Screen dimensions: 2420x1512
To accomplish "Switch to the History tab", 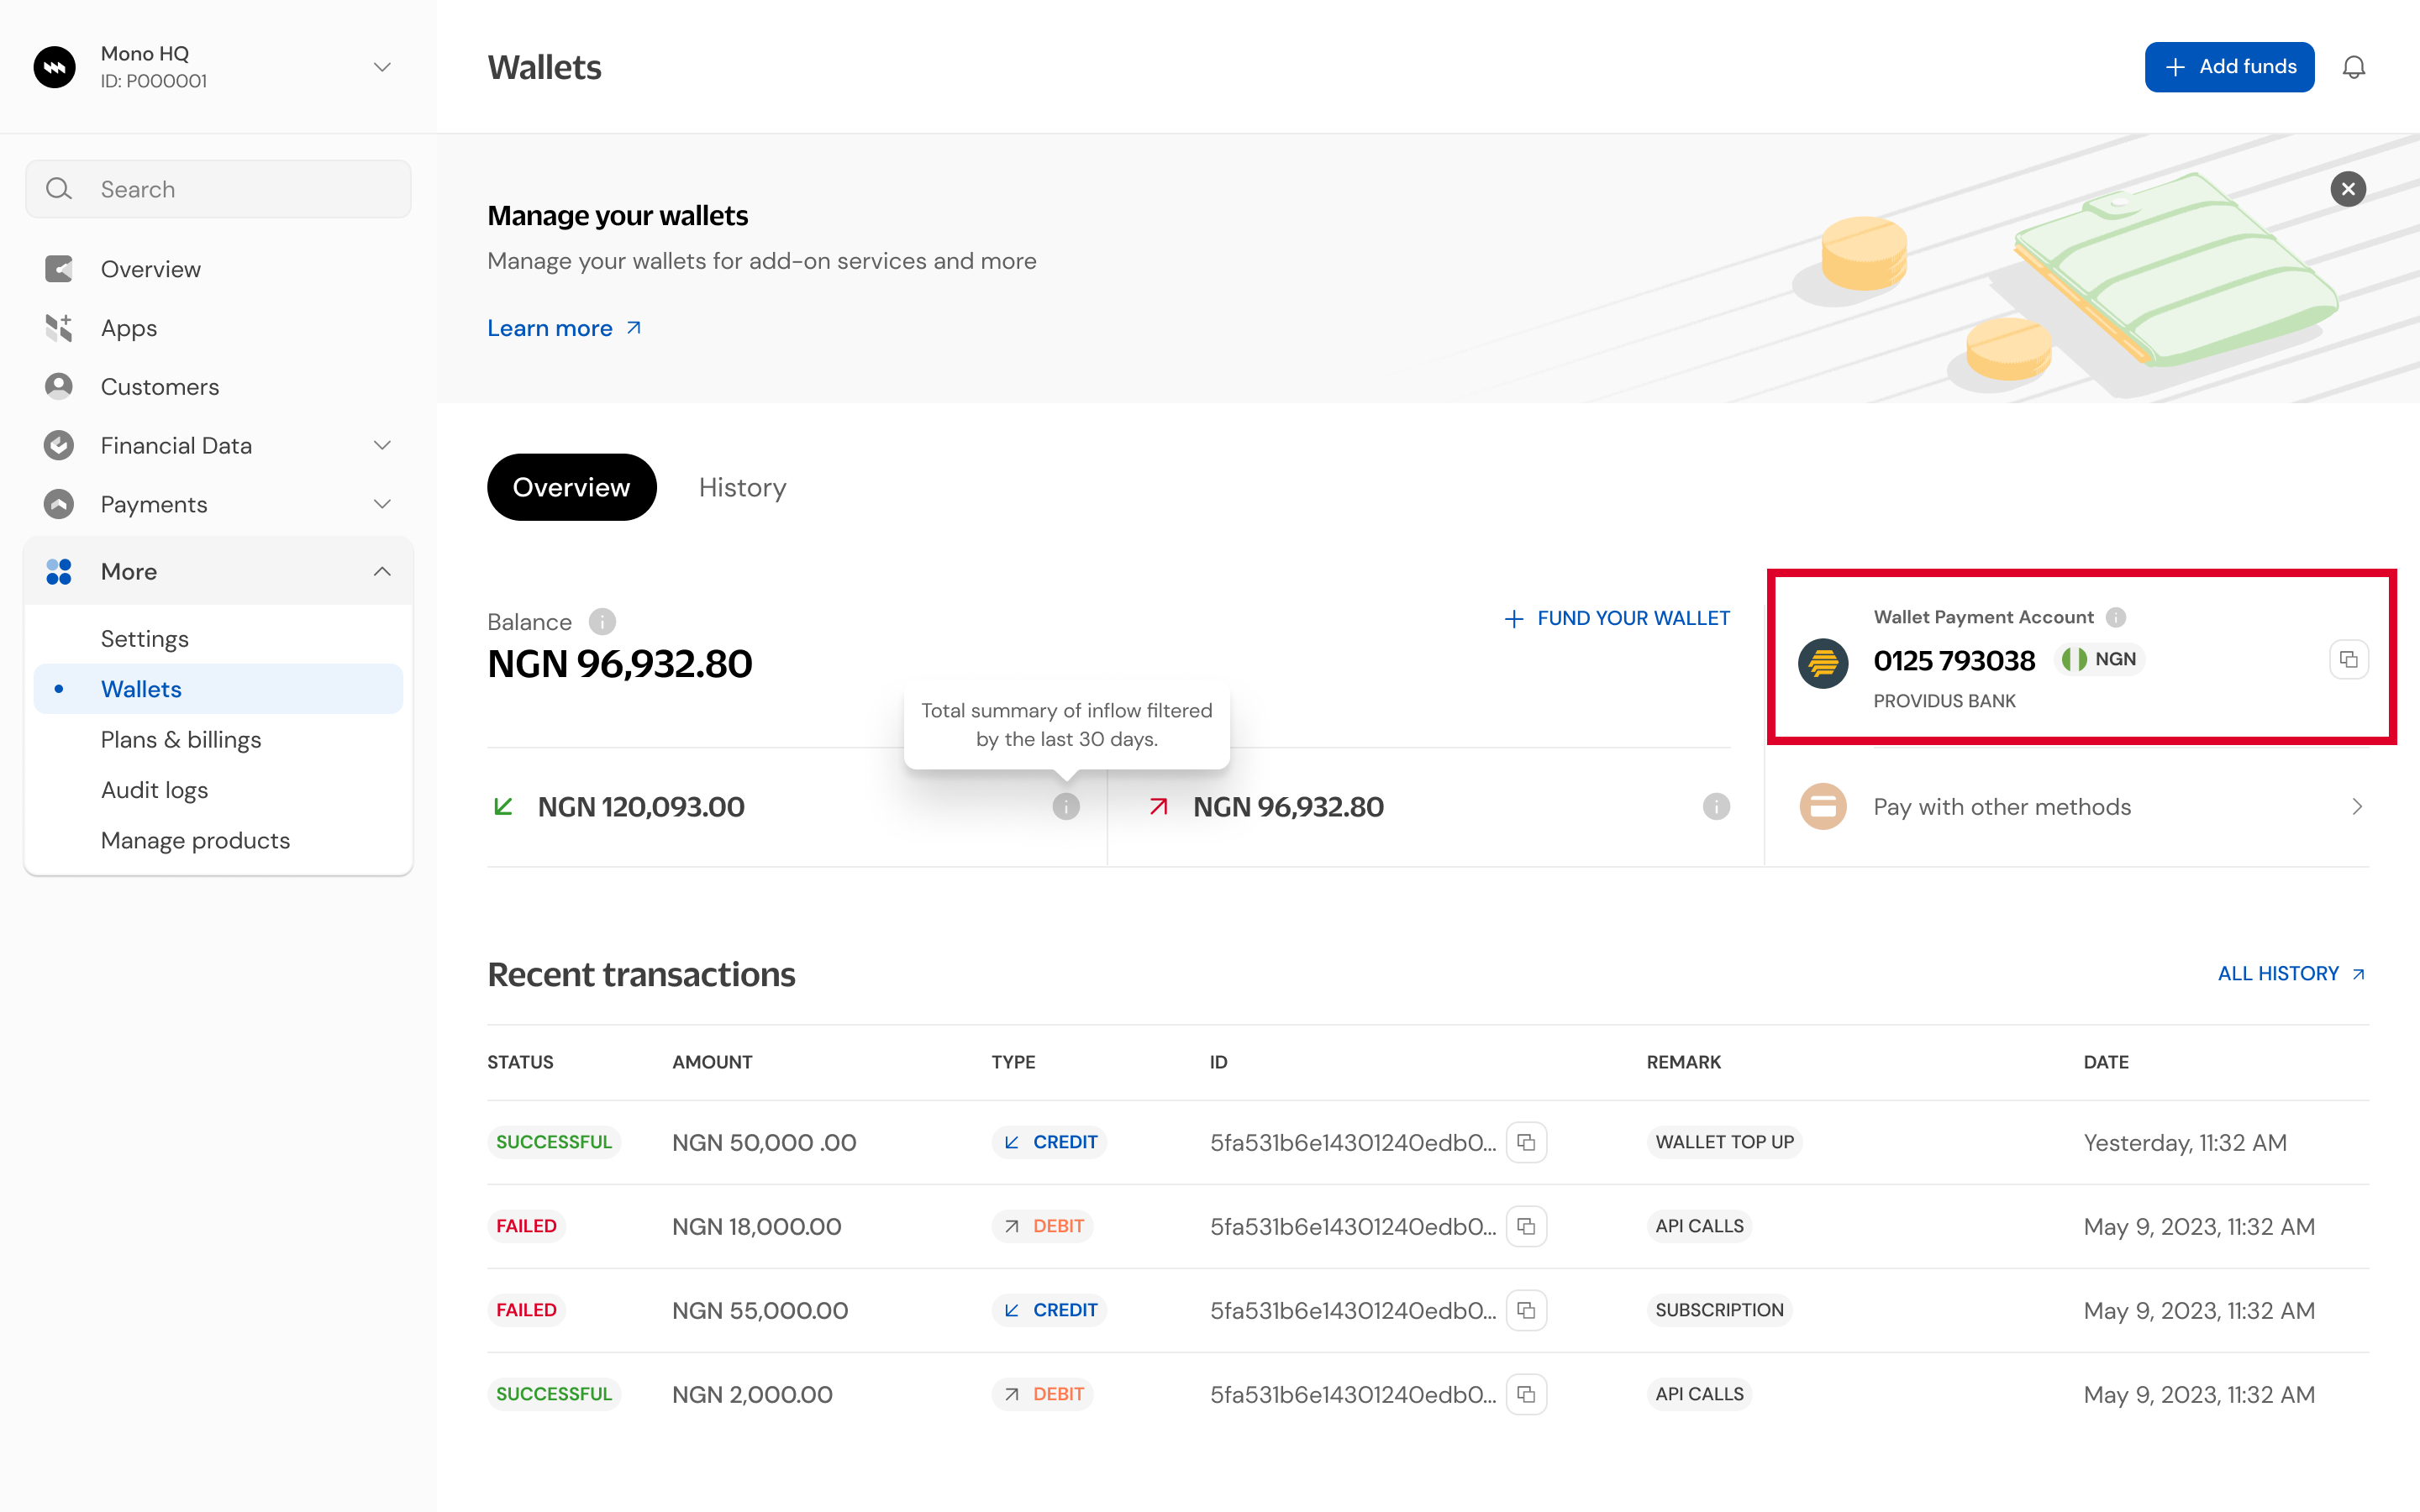I will pos(742,487).
